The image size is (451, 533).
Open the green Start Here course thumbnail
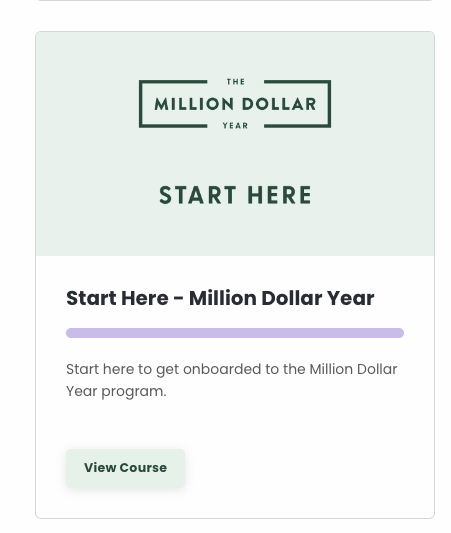[x=235, y=144]
